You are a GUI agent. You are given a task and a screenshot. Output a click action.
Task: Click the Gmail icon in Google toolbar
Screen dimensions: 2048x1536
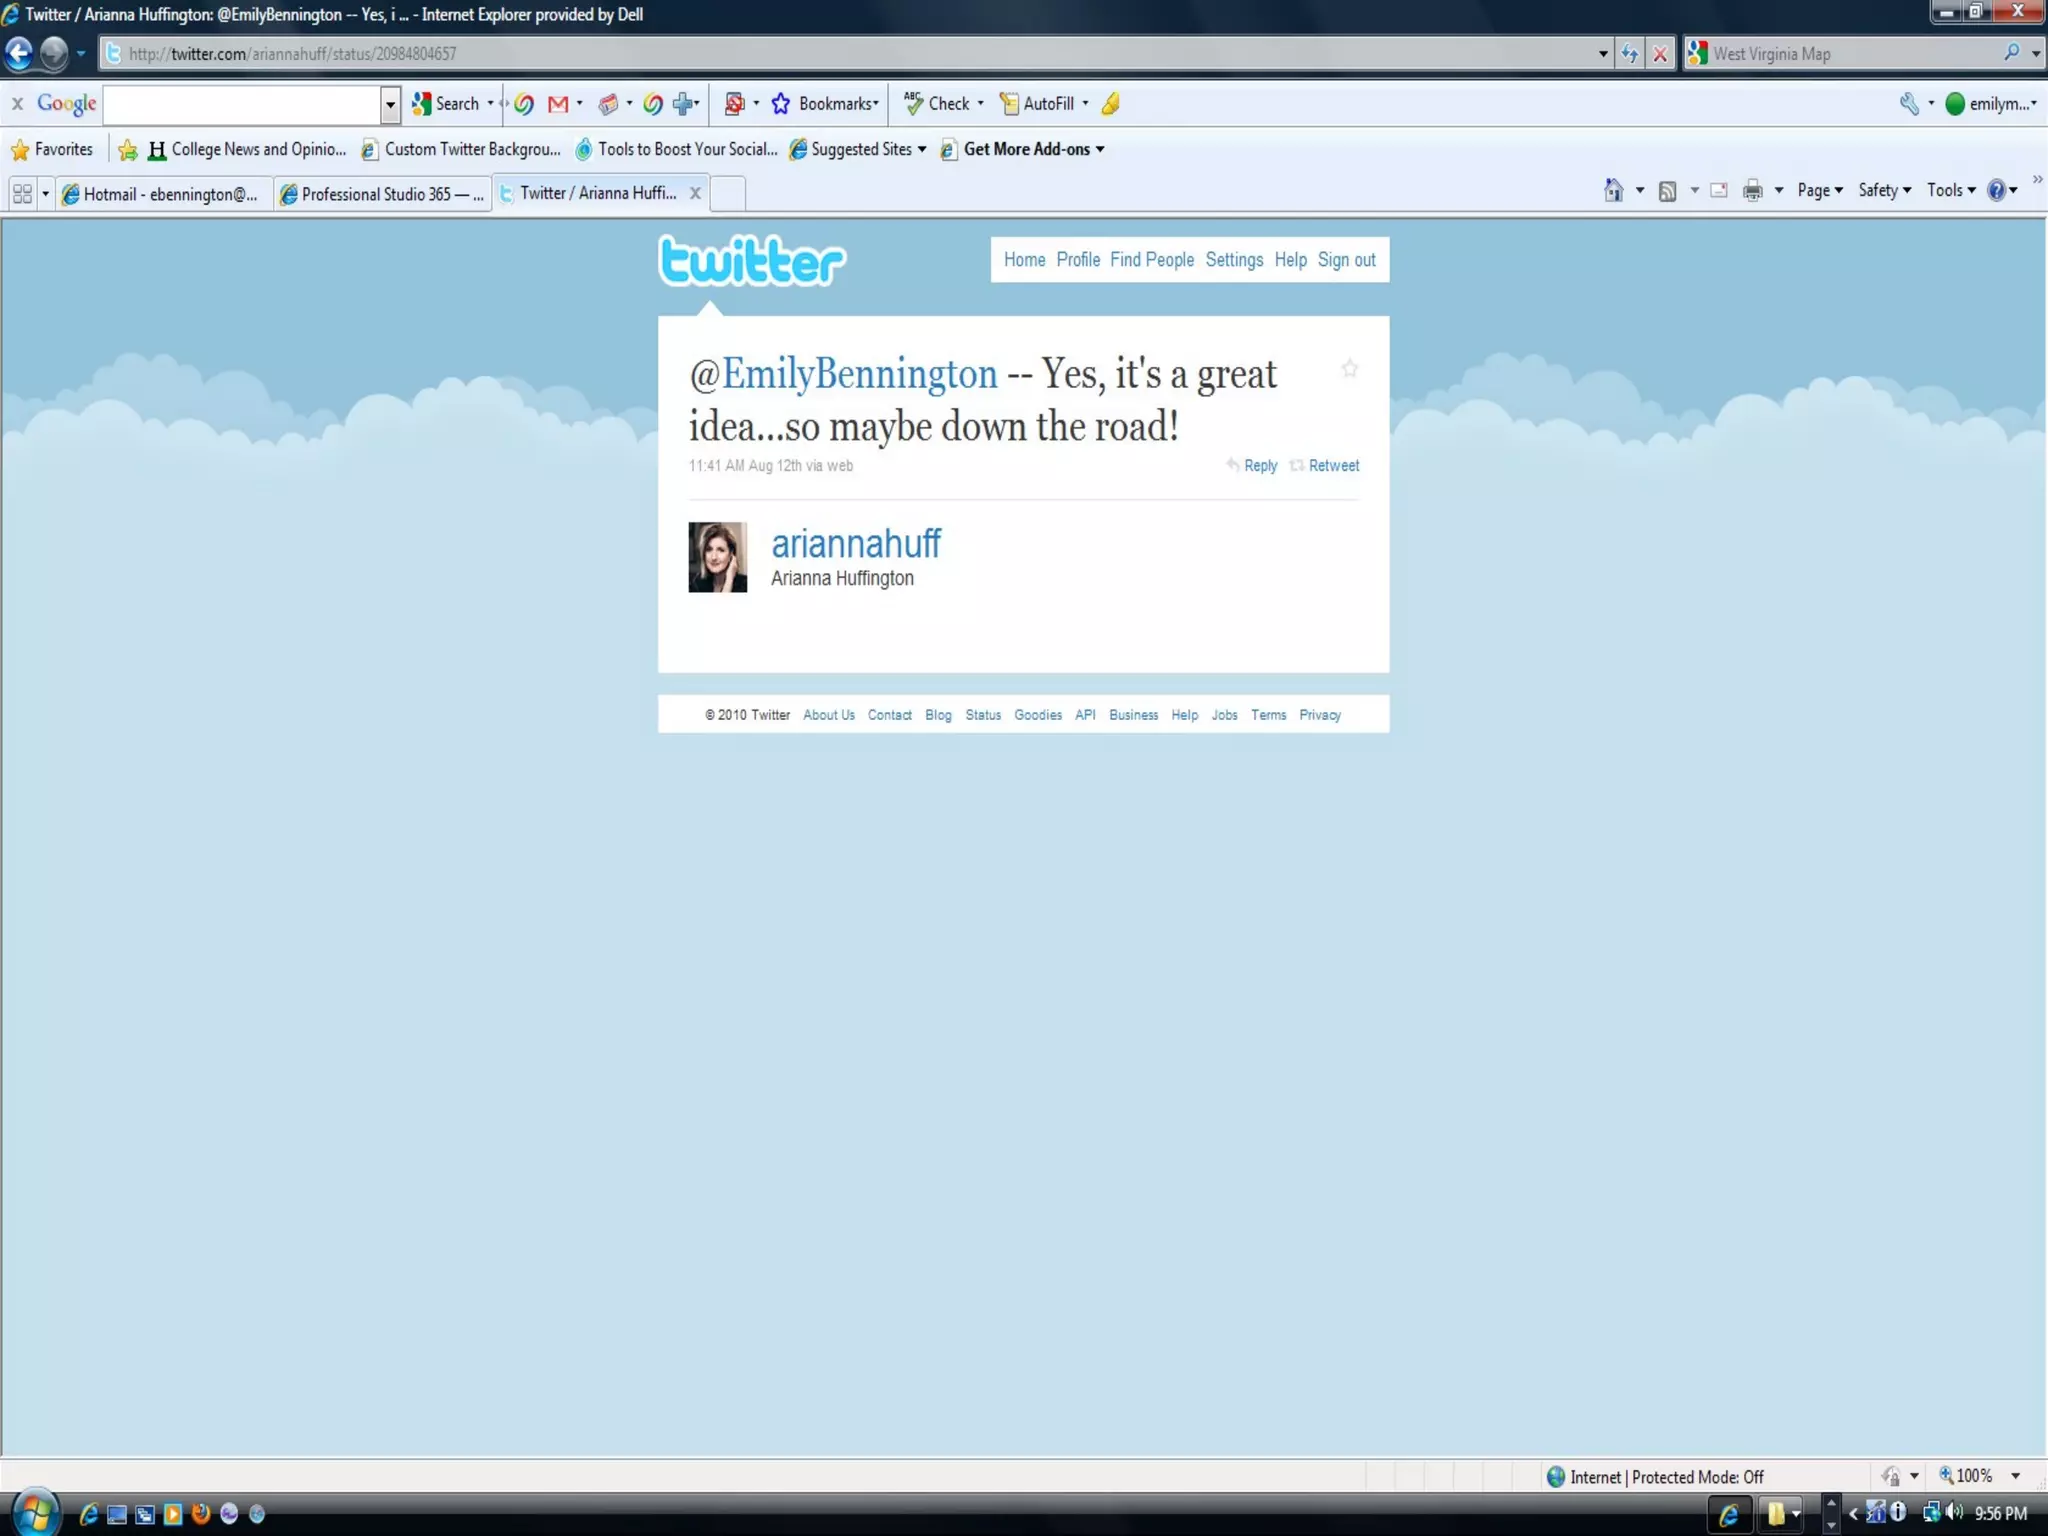tap(558, 104)
